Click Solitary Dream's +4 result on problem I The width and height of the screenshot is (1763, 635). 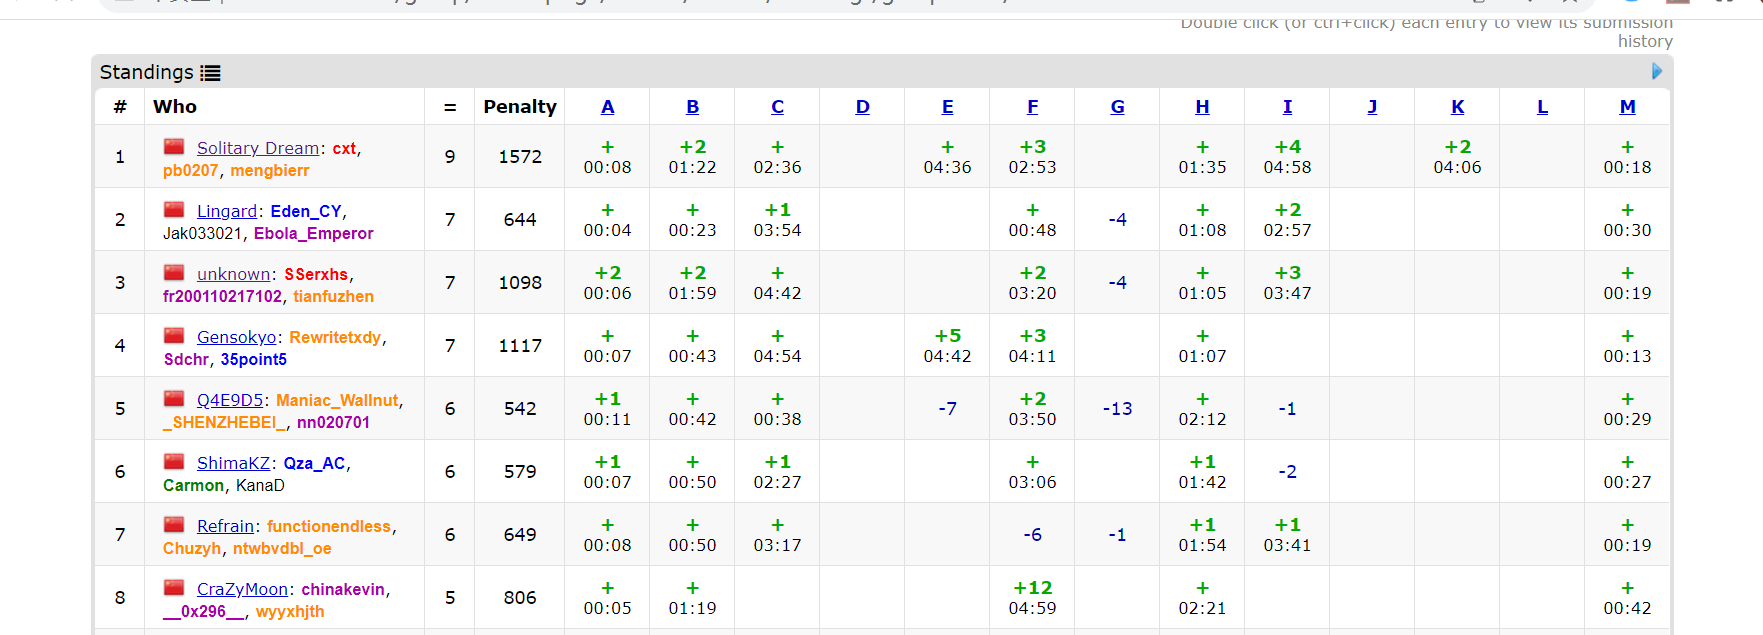click(1287, 157)
